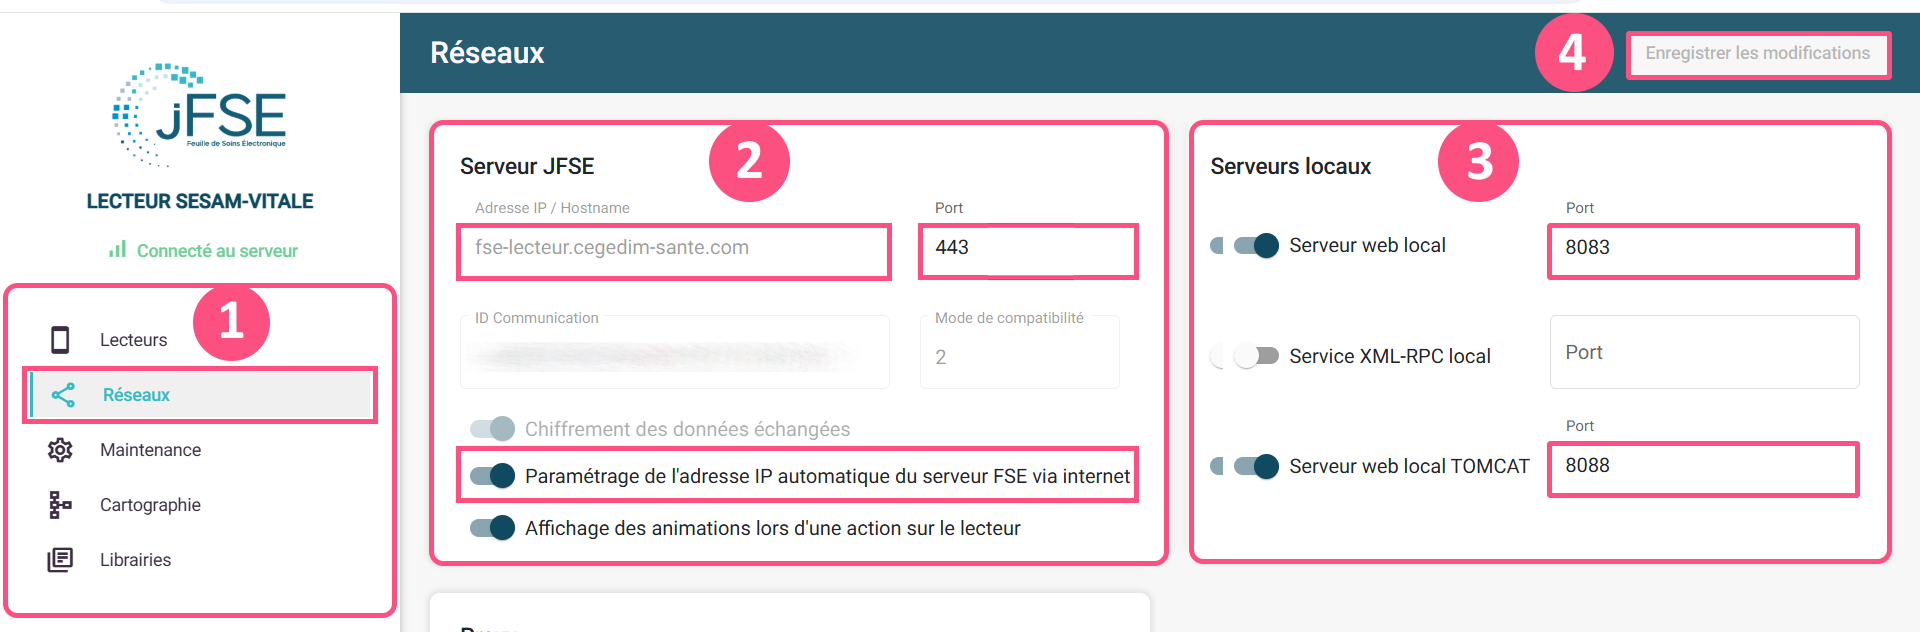
Task: Click the Réseaux share icon
Action: pos(63,395)
